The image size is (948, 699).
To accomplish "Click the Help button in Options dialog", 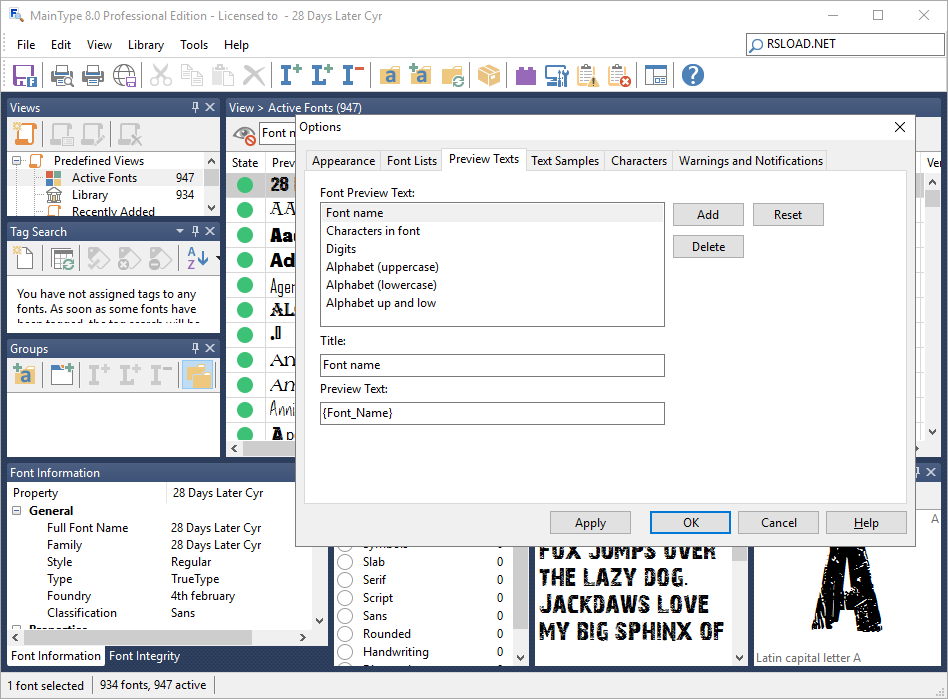I will [x=866, y=523].
